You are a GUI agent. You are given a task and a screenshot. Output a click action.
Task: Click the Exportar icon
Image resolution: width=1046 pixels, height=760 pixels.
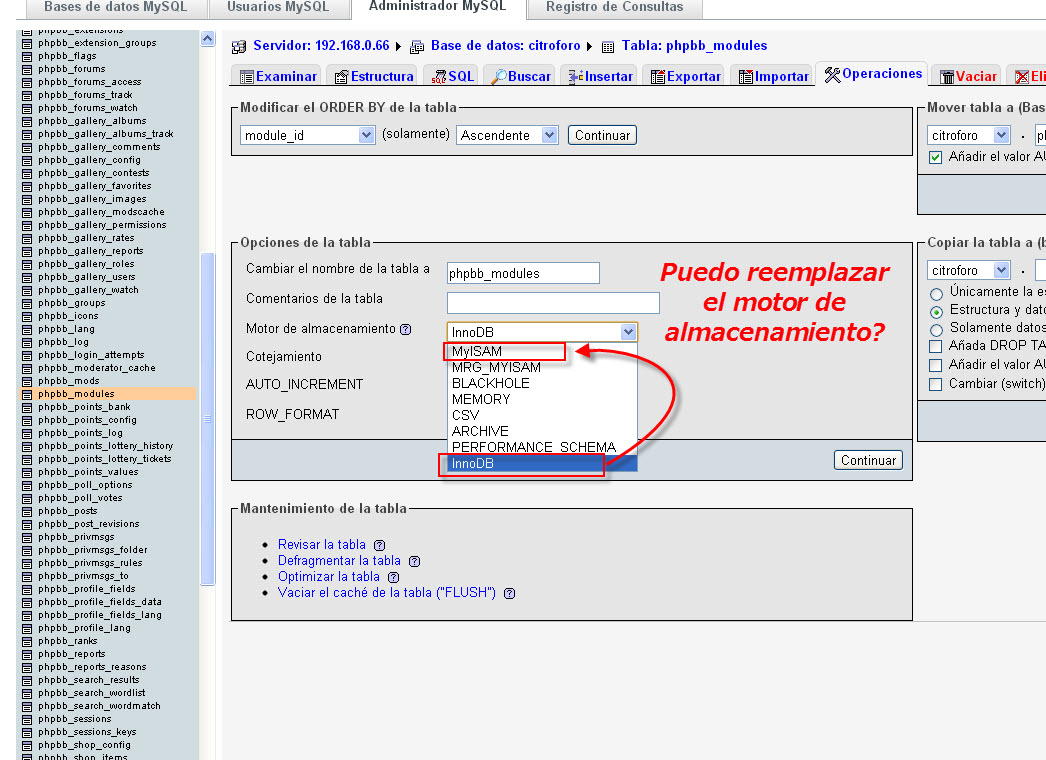tap(658, 75)
